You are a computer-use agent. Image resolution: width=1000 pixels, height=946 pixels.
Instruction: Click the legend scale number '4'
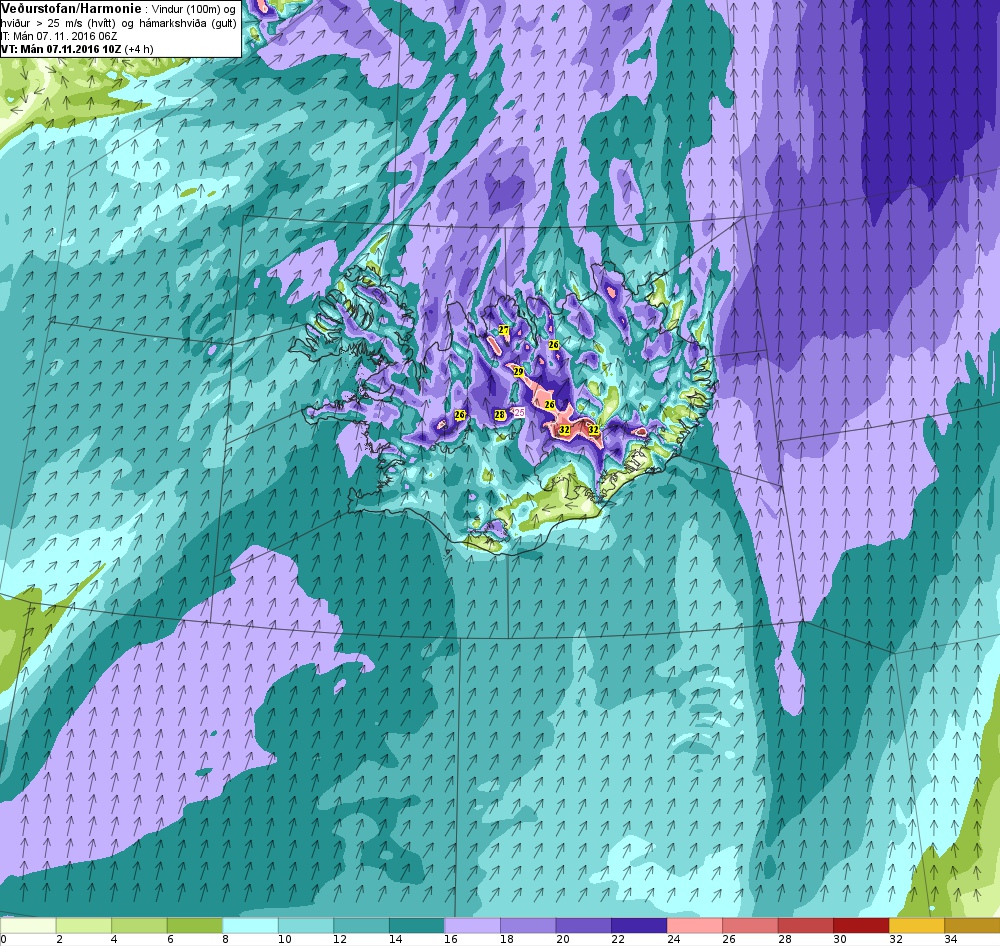point(115,939)
